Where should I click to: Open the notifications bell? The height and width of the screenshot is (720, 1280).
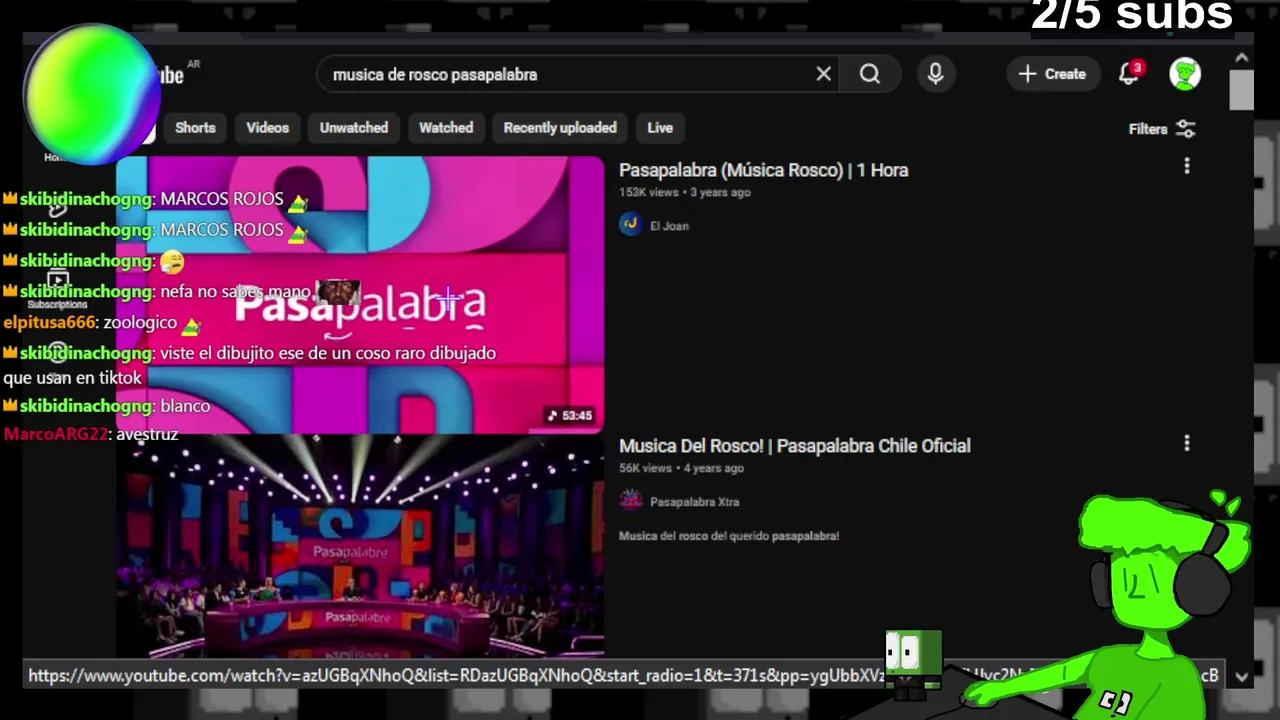pos(1129,74)
